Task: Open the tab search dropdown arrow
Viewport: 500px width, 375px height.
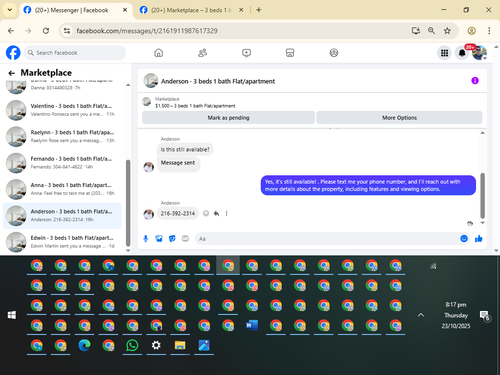Action: (x=10, y=10)
